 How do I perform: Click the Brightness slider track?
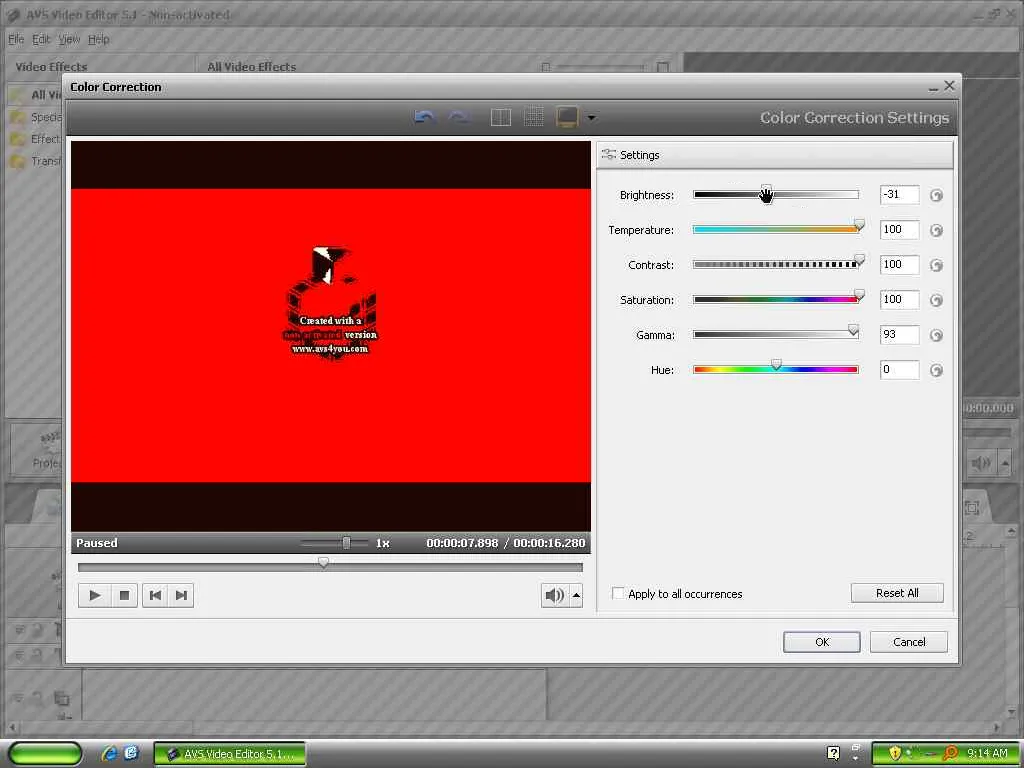(776, 195)
